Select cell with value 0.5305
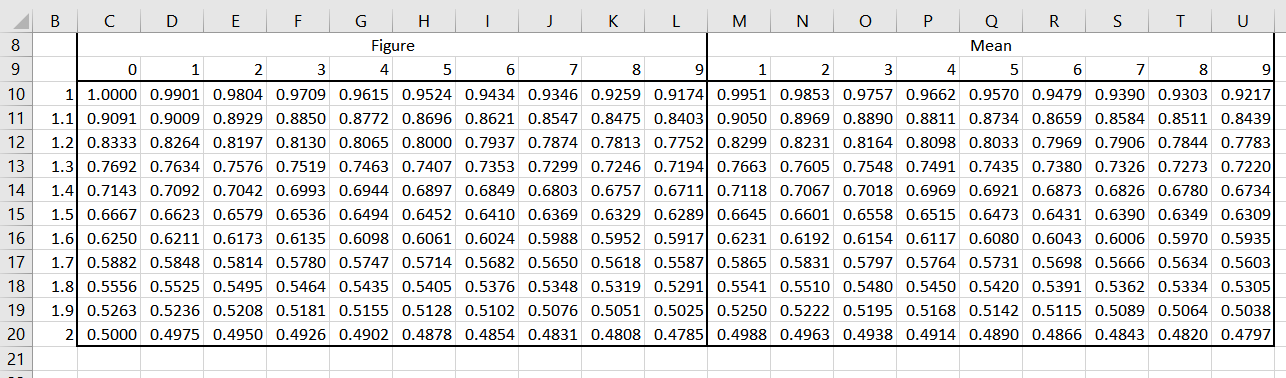Viewport: 1286px width, 378px height. coord(1243,287)
